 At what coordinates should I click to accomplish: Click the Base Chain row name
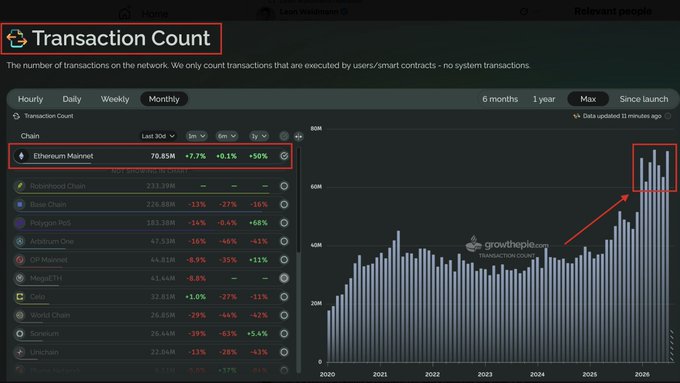pyautogui.click(x=48, y=204)
